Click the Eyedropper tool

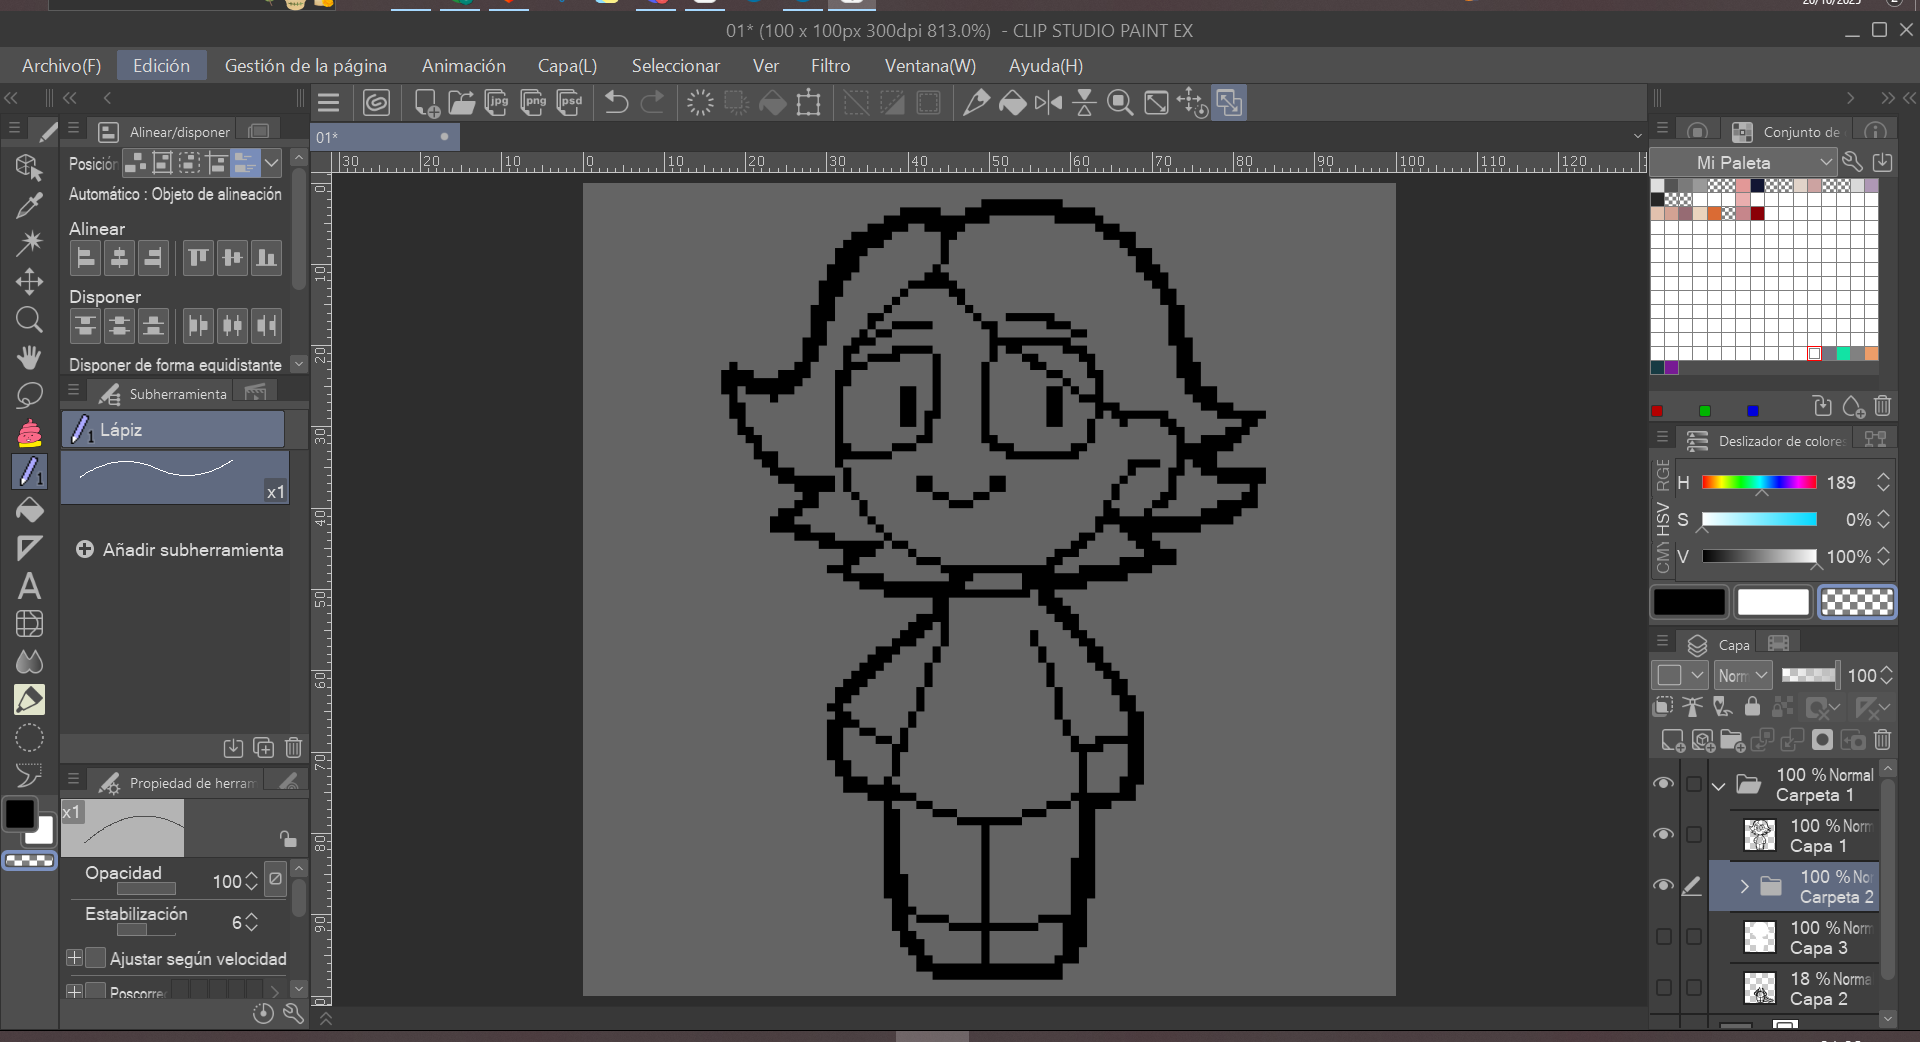coord(29,206)
